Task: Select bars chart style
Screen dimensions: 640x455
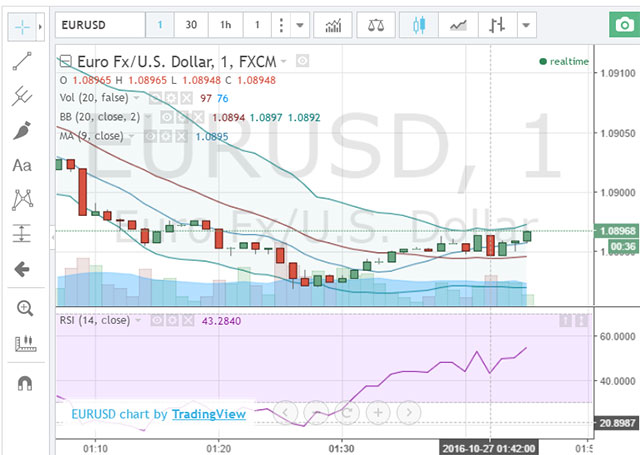Action: (x=497, y=25)
